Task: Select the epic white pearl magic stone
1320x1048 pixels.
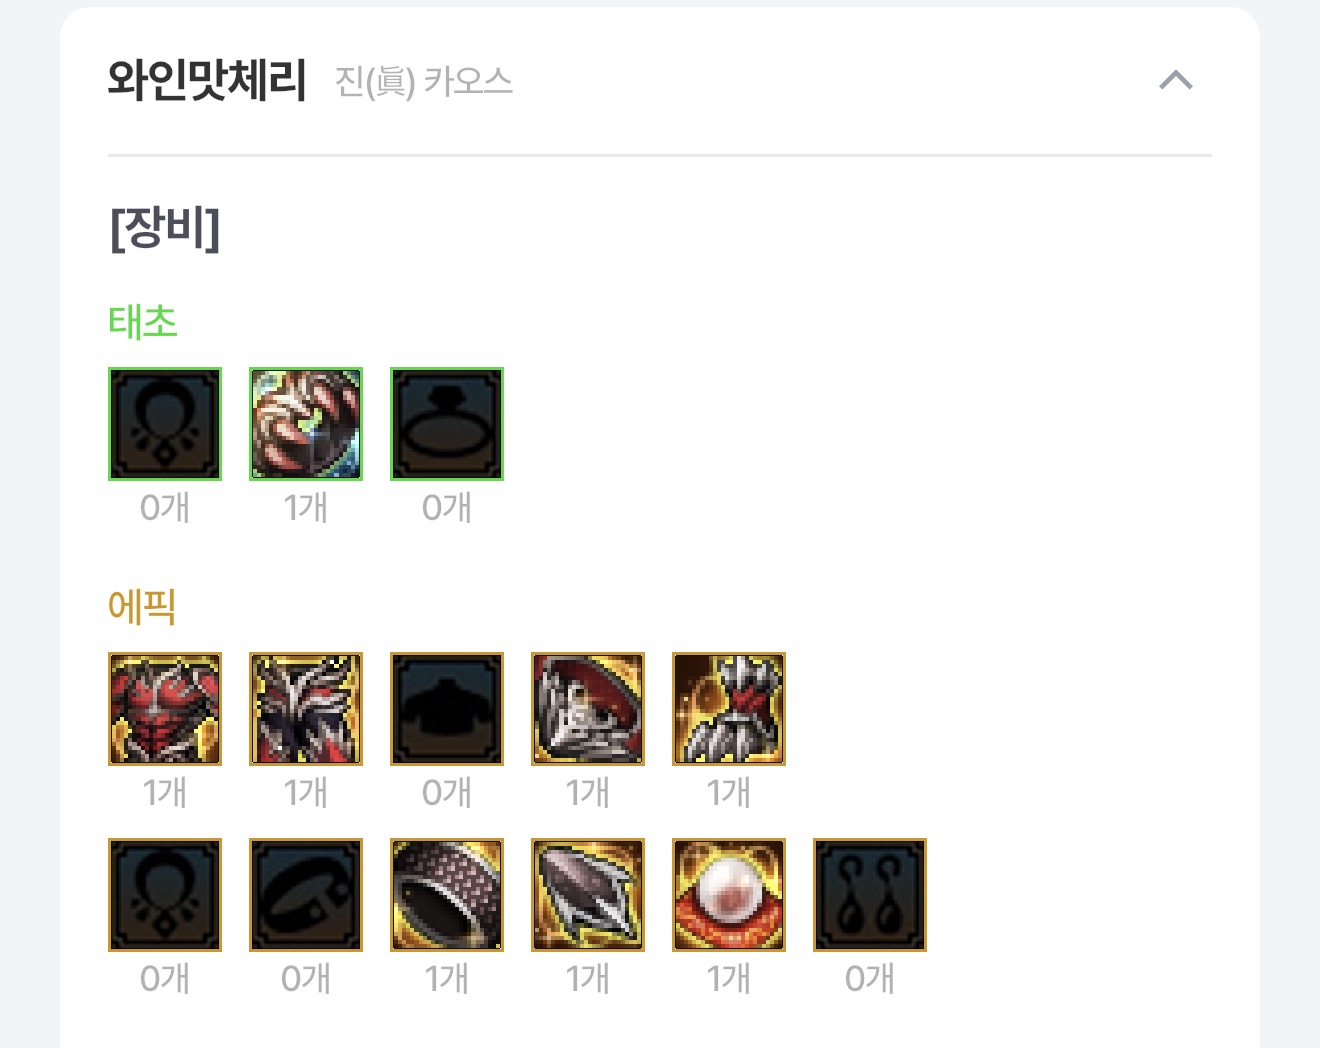Action: pos(729,895)
